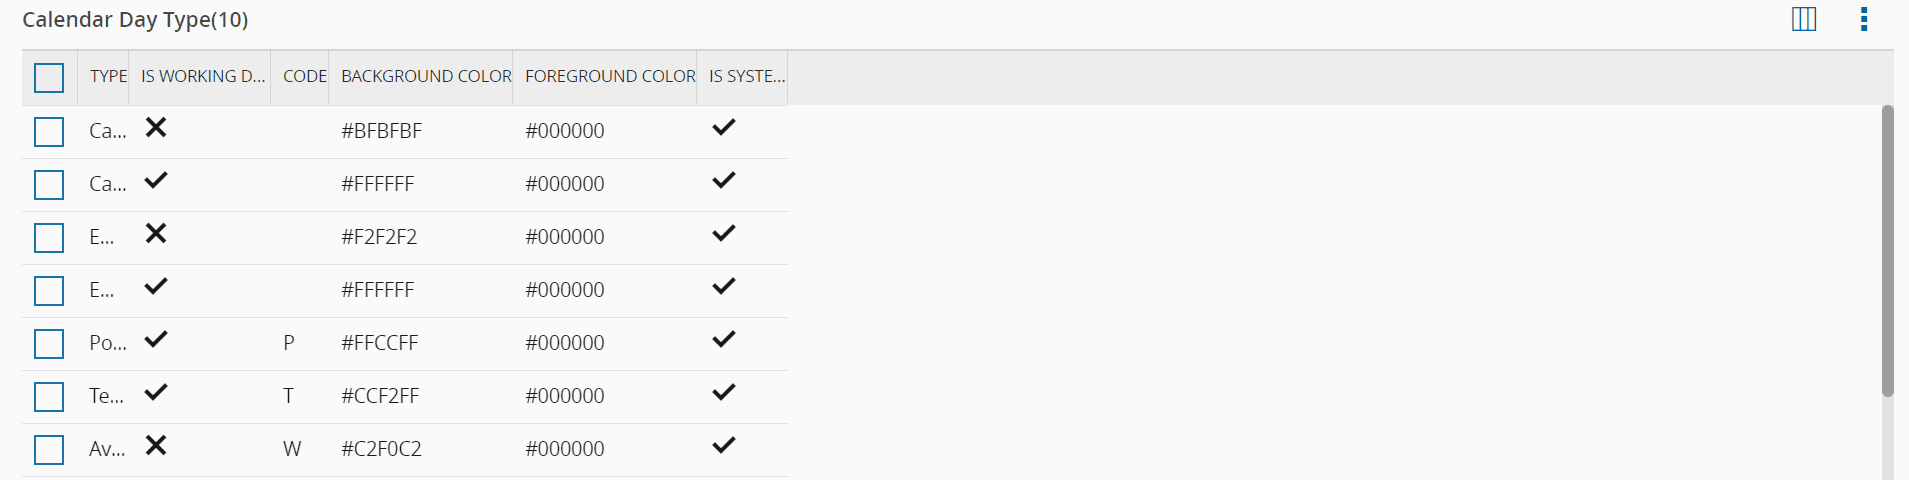1909x480 pixels.
Task: Tick the checkbox for the code T row
Action: (x=49, y=397)
